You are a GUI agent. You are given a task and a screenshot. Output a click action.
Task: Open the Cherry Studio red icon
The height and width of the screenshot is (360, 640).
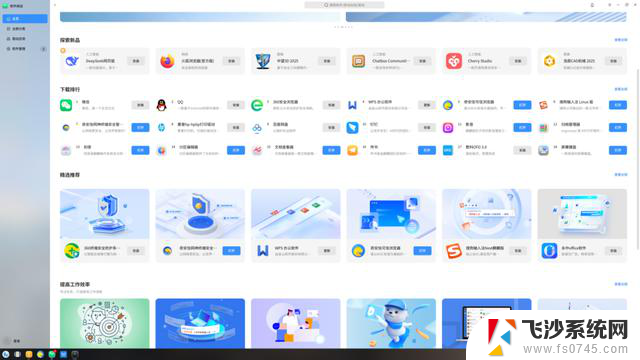[454, 61]
